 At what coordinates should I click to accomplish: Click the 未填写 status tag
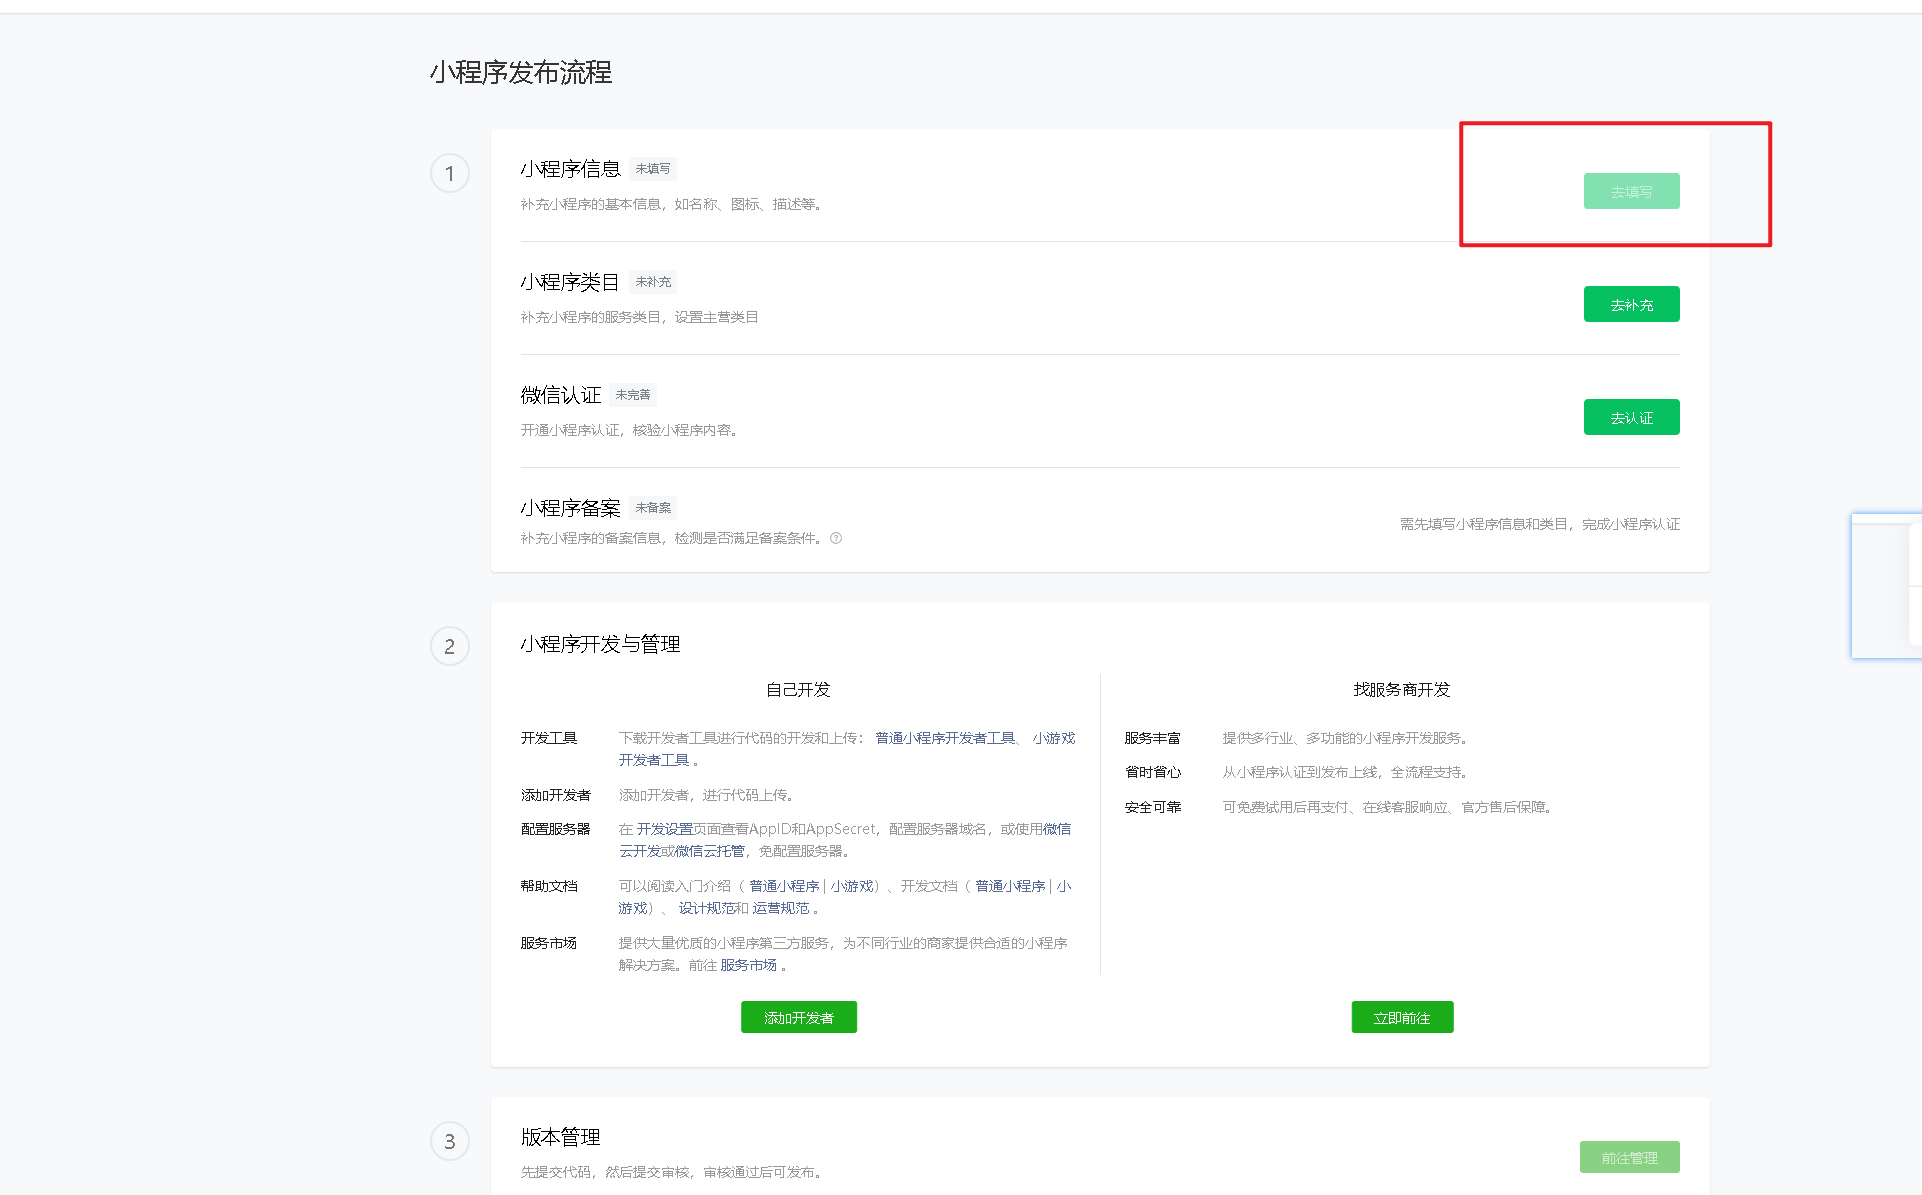coord(653,169)
